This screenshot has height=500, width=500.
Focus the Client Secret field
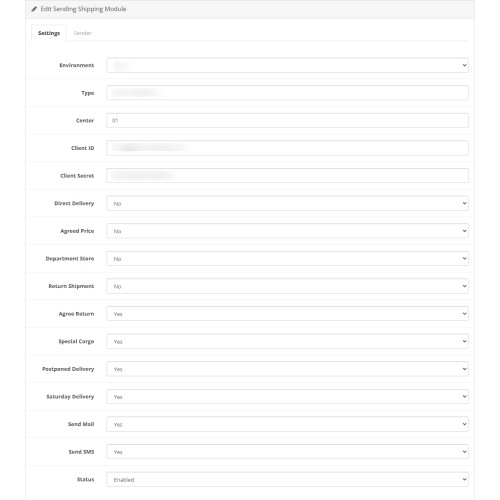pos(287,176)
